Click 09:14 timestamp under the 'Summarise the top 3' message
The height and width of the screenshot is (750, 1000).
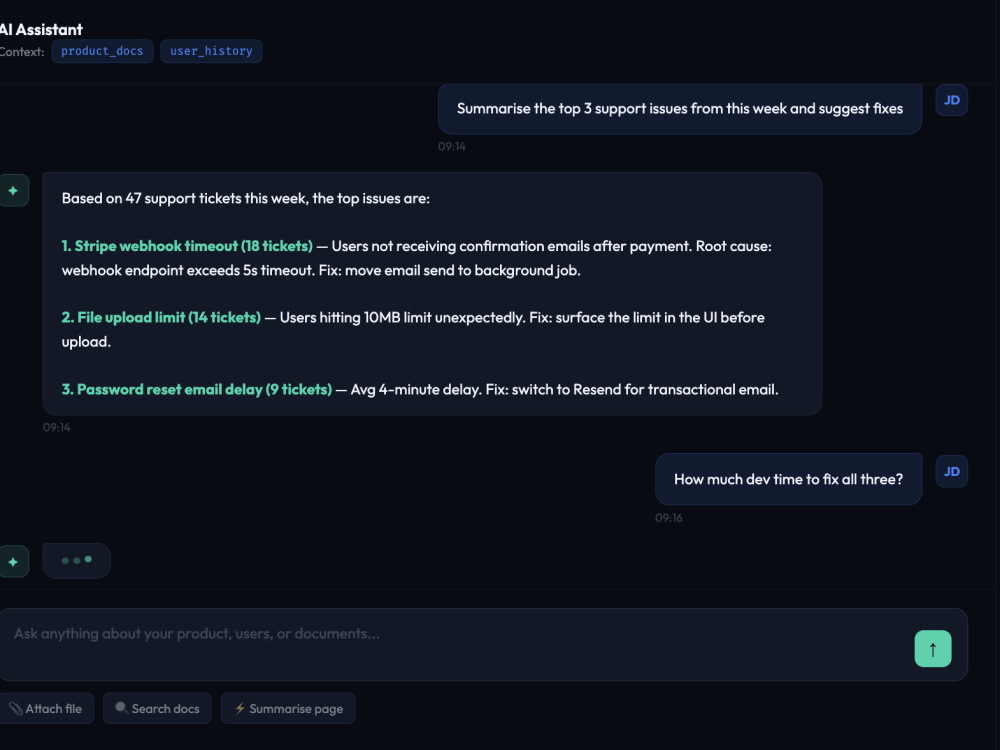(x=452, y=146)
